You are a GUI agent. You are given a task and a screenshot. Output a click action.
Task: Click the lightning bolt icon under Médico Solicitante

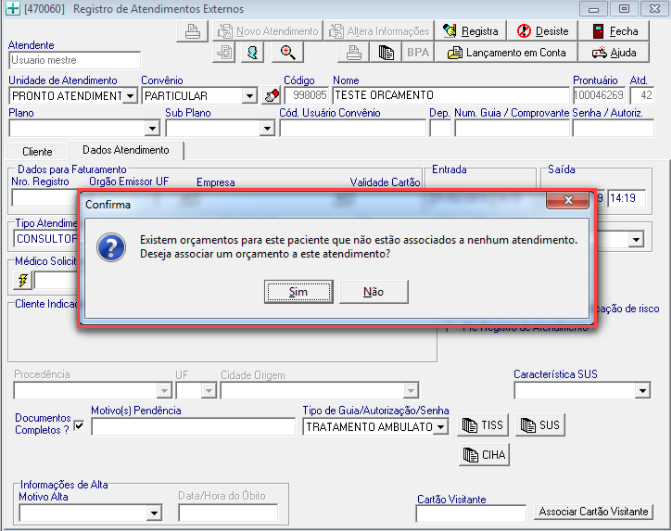pyautogui.click(x=22, y=281)
